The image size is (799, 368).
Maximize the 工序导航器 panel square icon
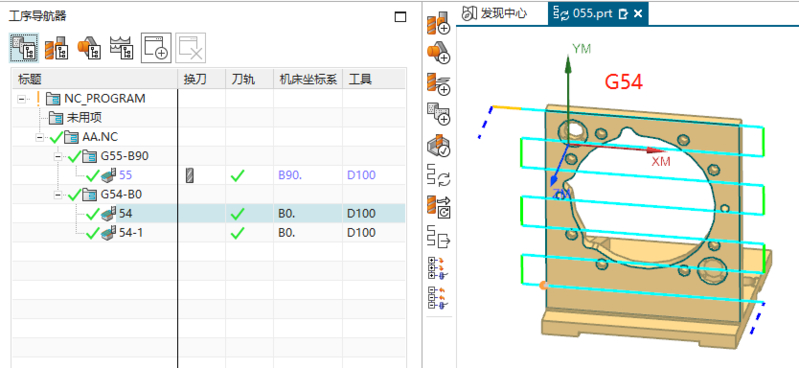tap(401, 17)
